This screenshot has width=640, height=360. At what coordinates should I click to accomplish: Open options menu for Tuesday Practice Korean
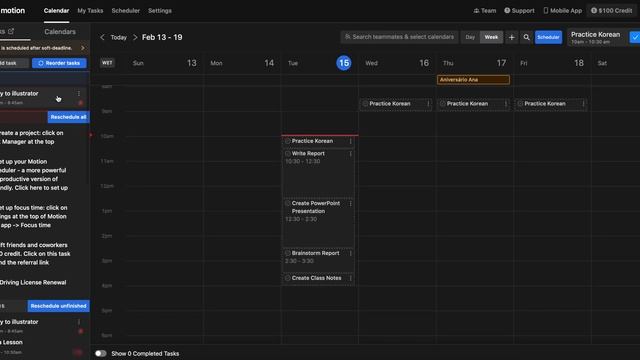pos(350,141)
